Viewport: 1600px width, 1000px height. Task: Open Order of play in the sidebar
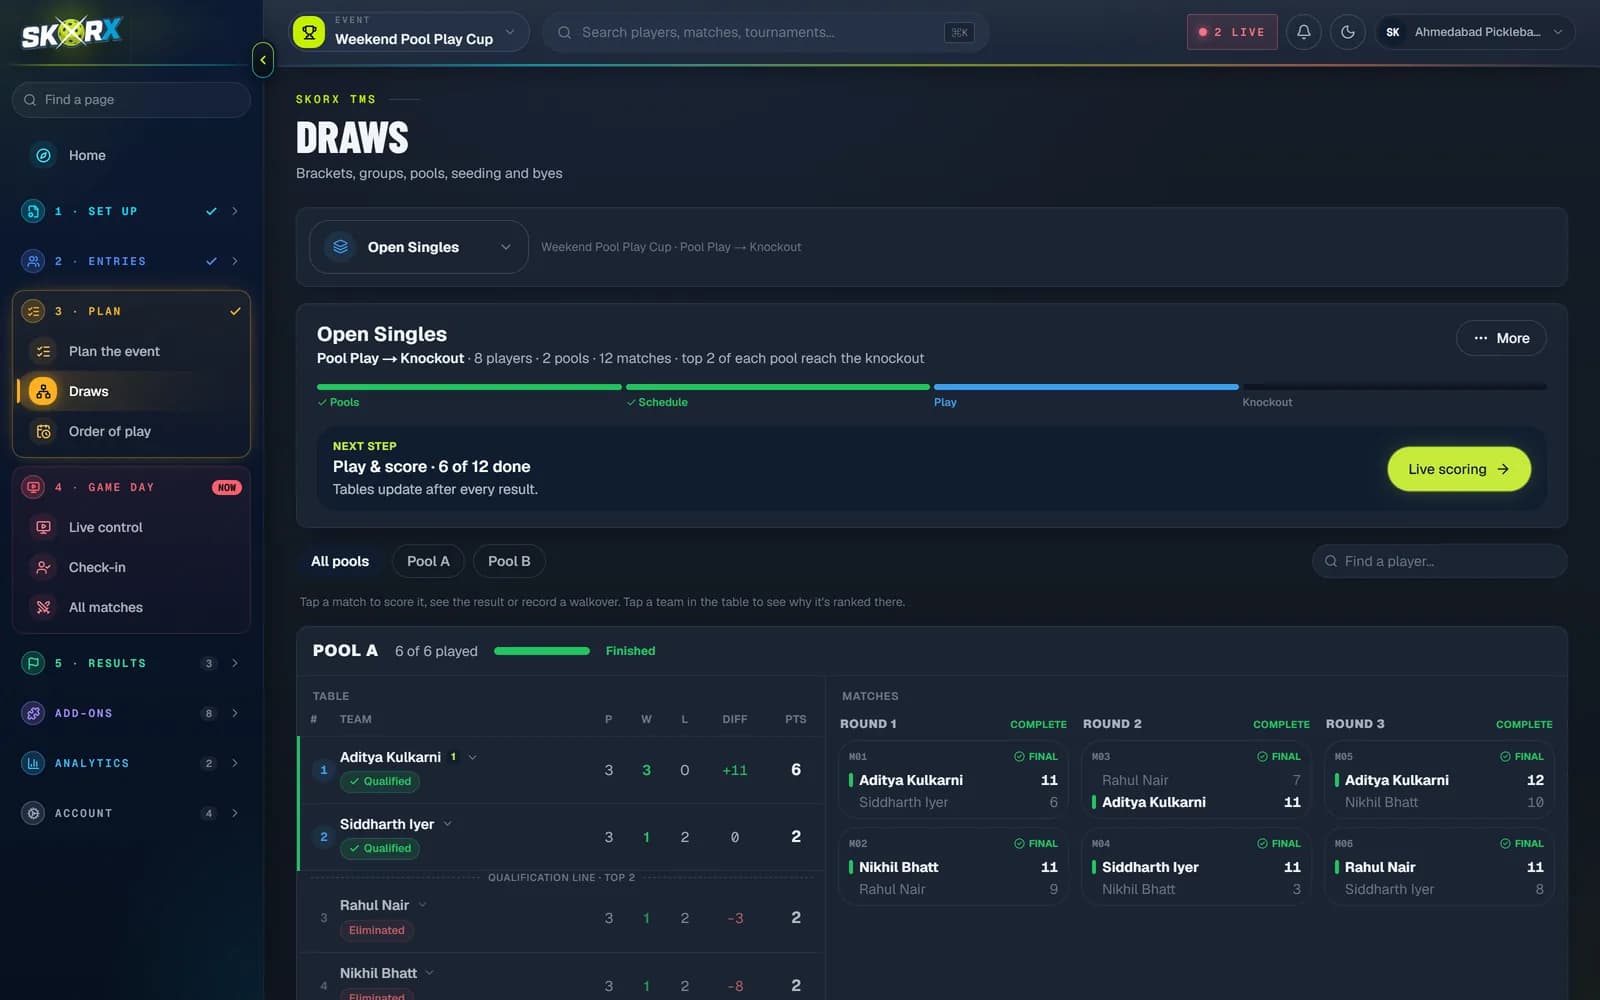[x=131, y=431]
